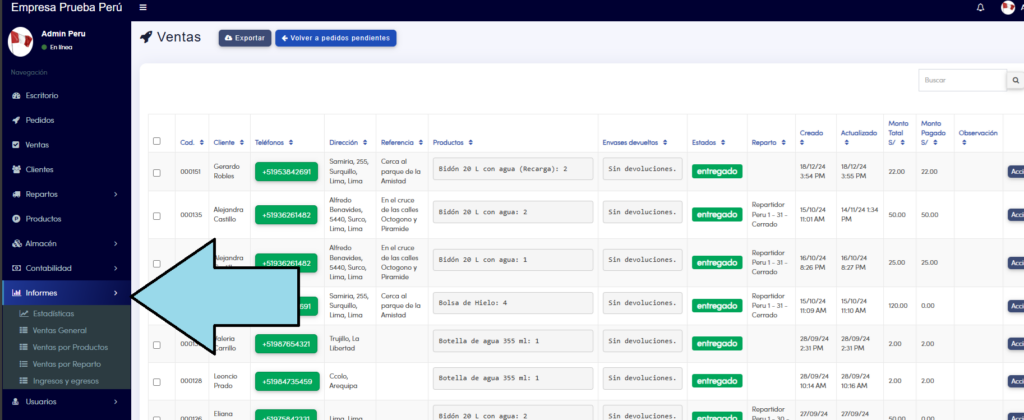Sort by Monto Total S/ column header
Image resolution: width=1024 pixels, height=420 pixels.
(898, 133)
